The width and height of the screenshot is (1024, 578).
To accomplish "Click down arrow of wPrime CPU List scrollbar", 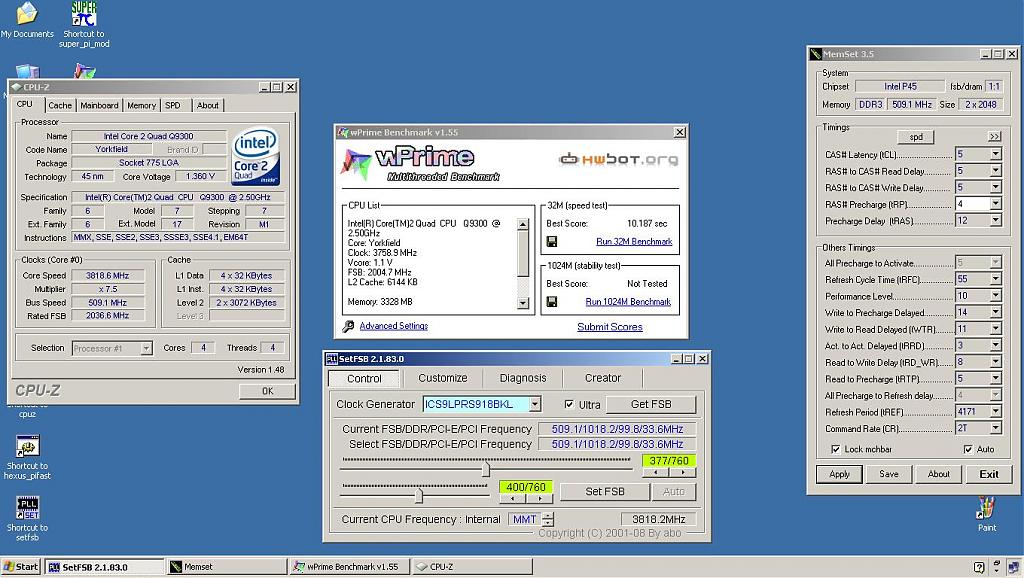I will point(522,303).
